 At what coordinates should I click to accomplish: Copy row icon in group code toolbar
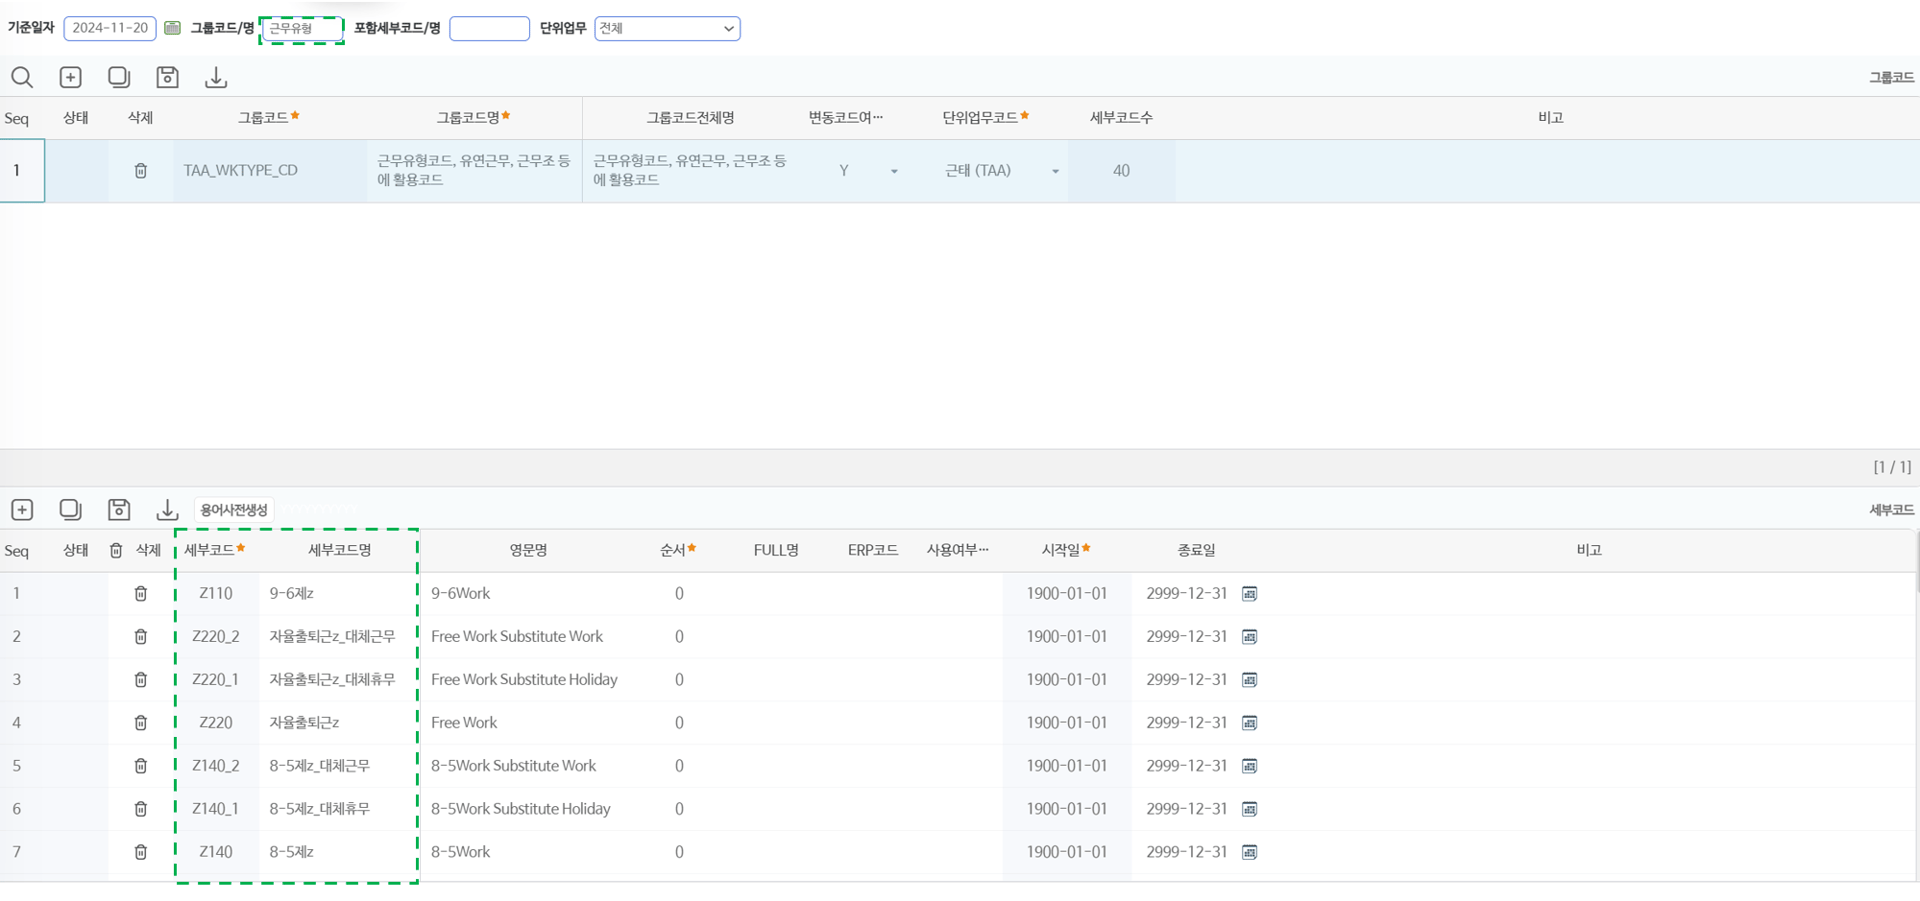[x=119, y=77]
